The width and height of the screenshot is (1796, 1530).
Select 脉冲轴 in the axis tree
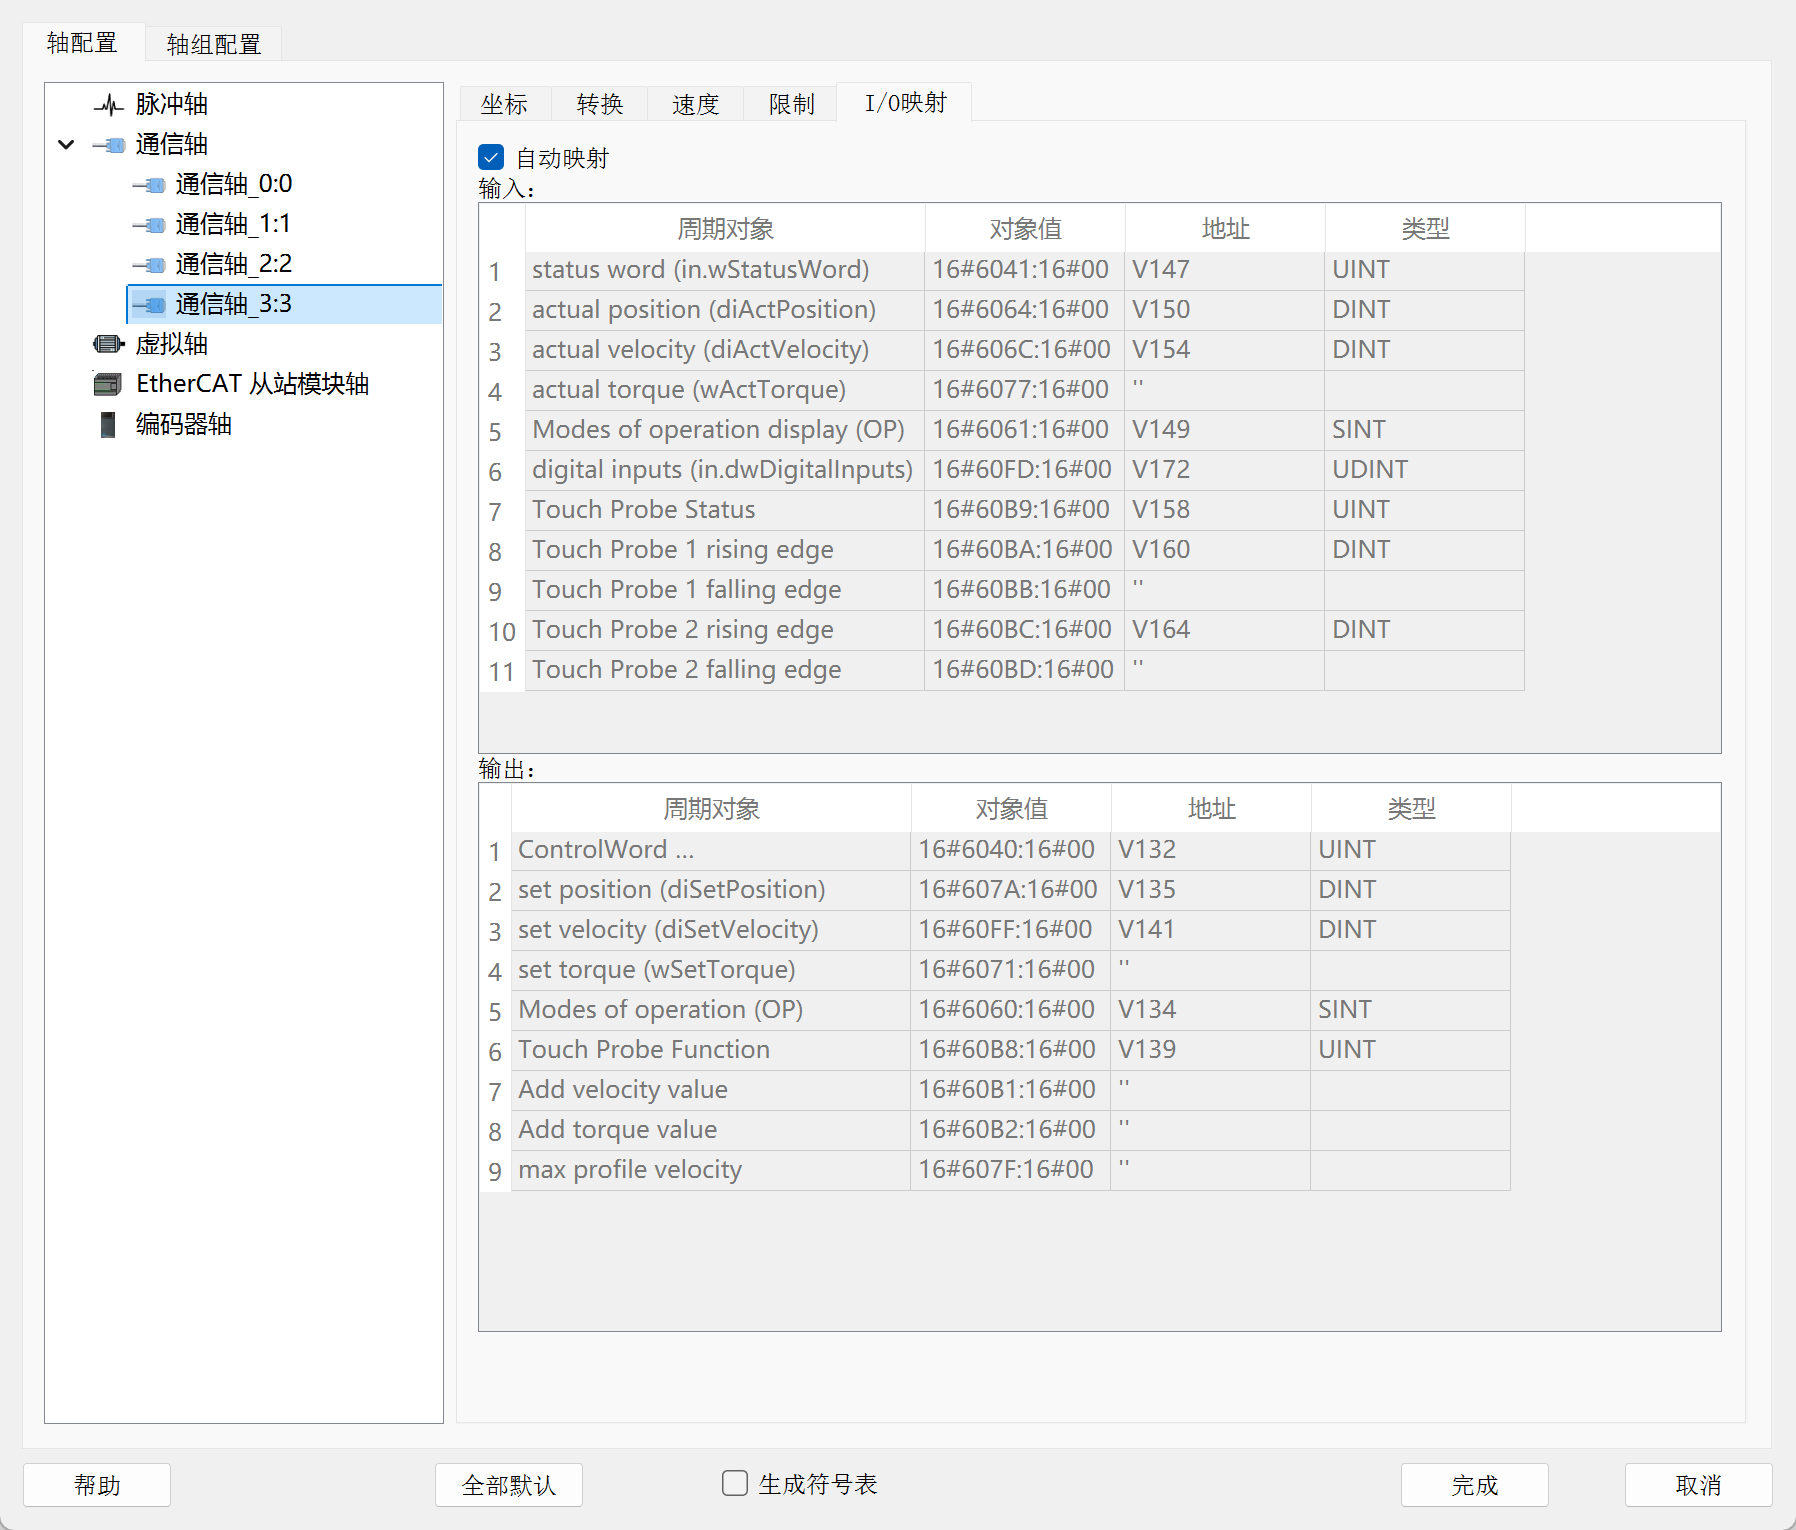[x=172, y=104]
